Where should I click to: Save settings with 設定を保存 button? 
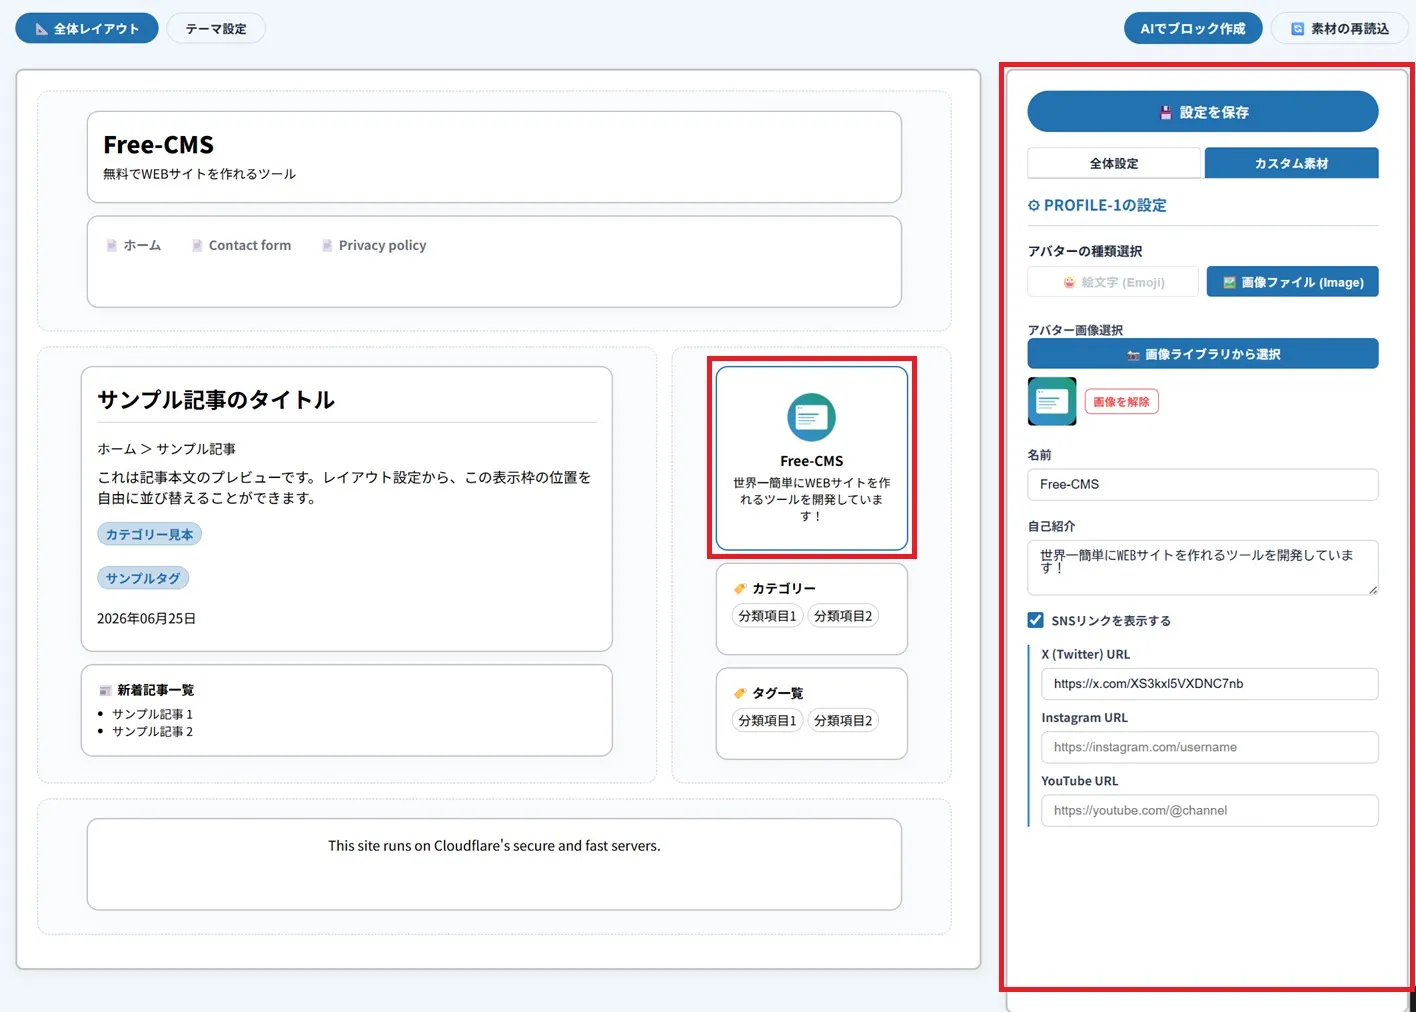pyautogui.click(x=1203, y=112)
